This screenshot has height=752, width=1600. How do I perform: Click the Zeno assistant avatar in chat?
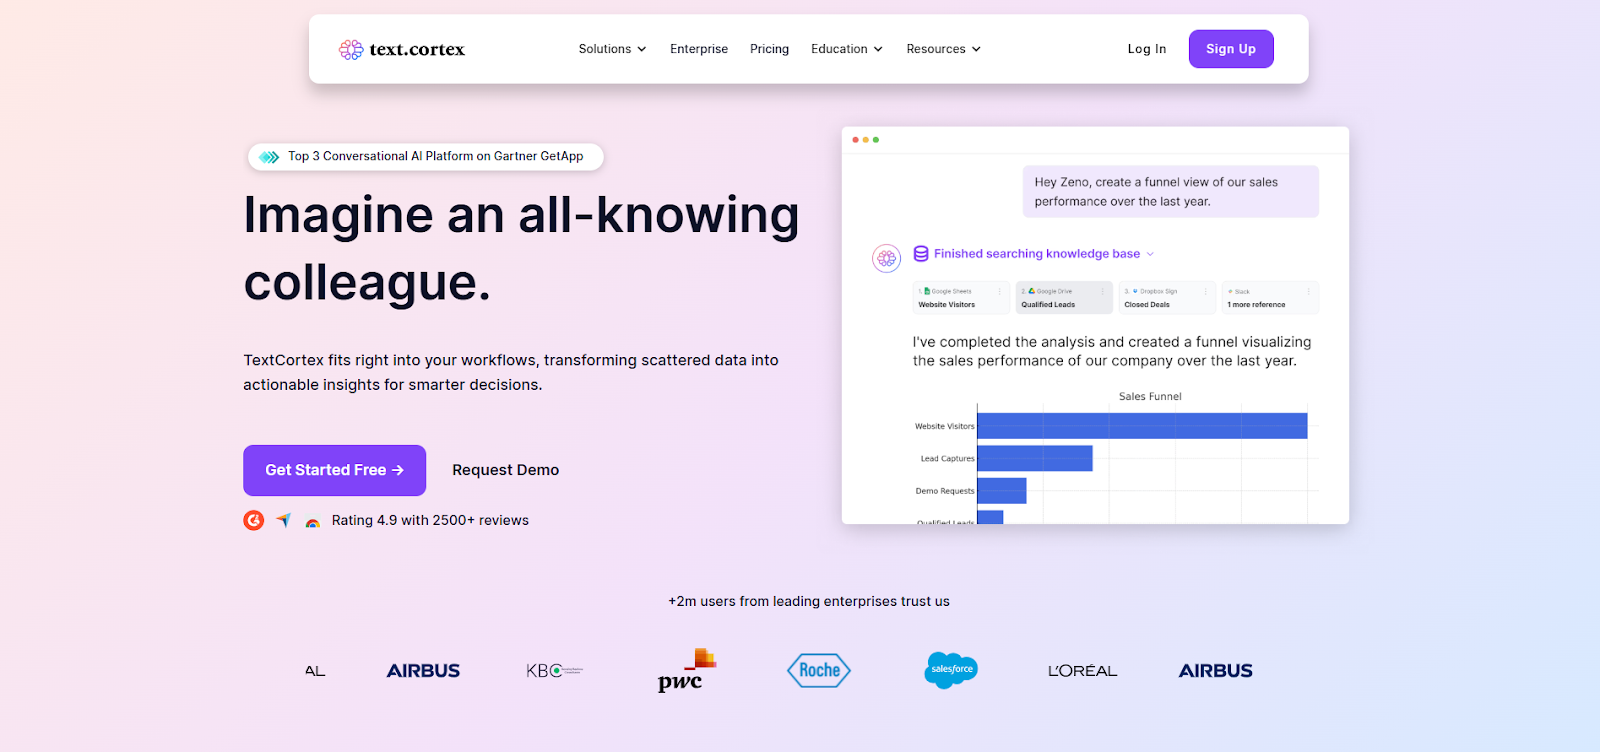886,258
